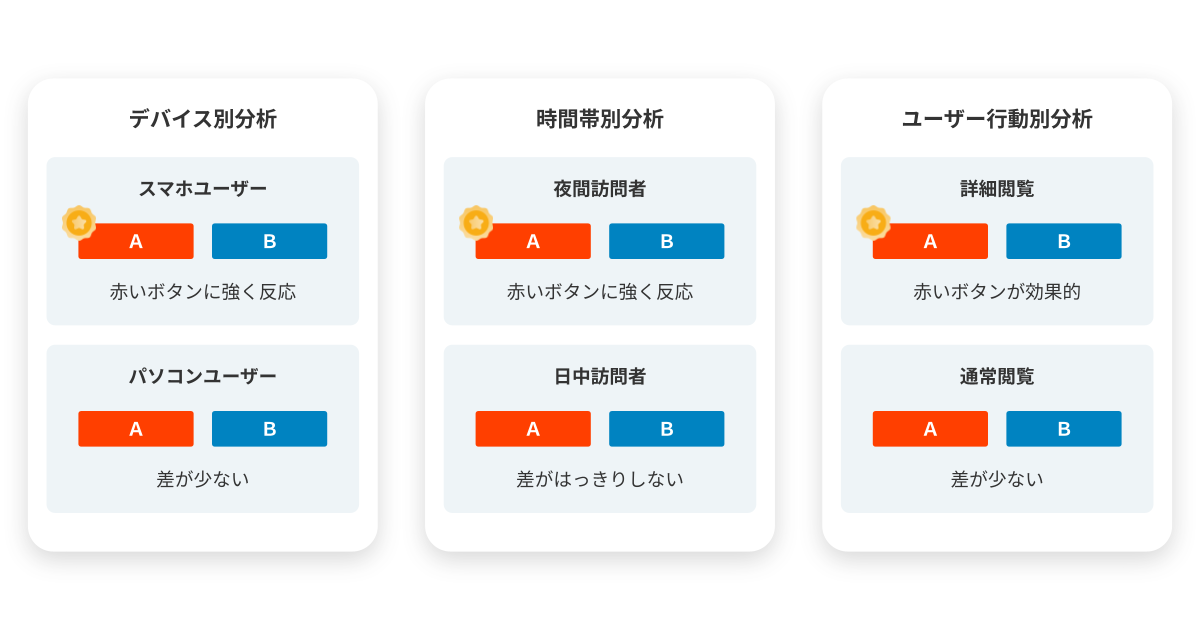Select red A button under 日中訪問者

pyautogui.click(x=533, y=429)
